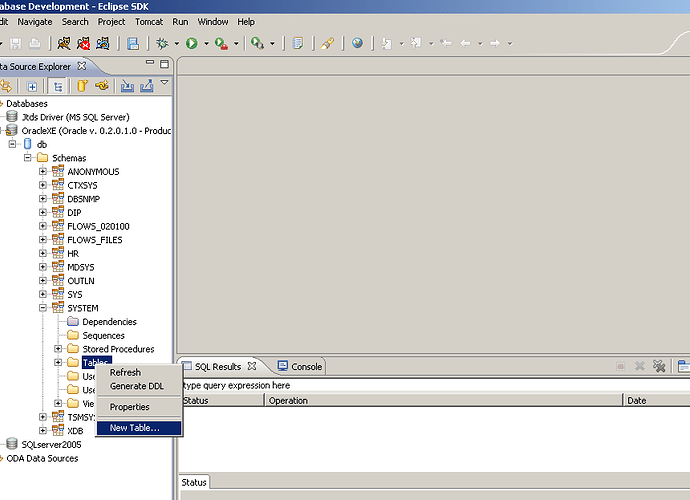Toggle the tree layout button in Data Source Explorer

(x=57, y=86)
